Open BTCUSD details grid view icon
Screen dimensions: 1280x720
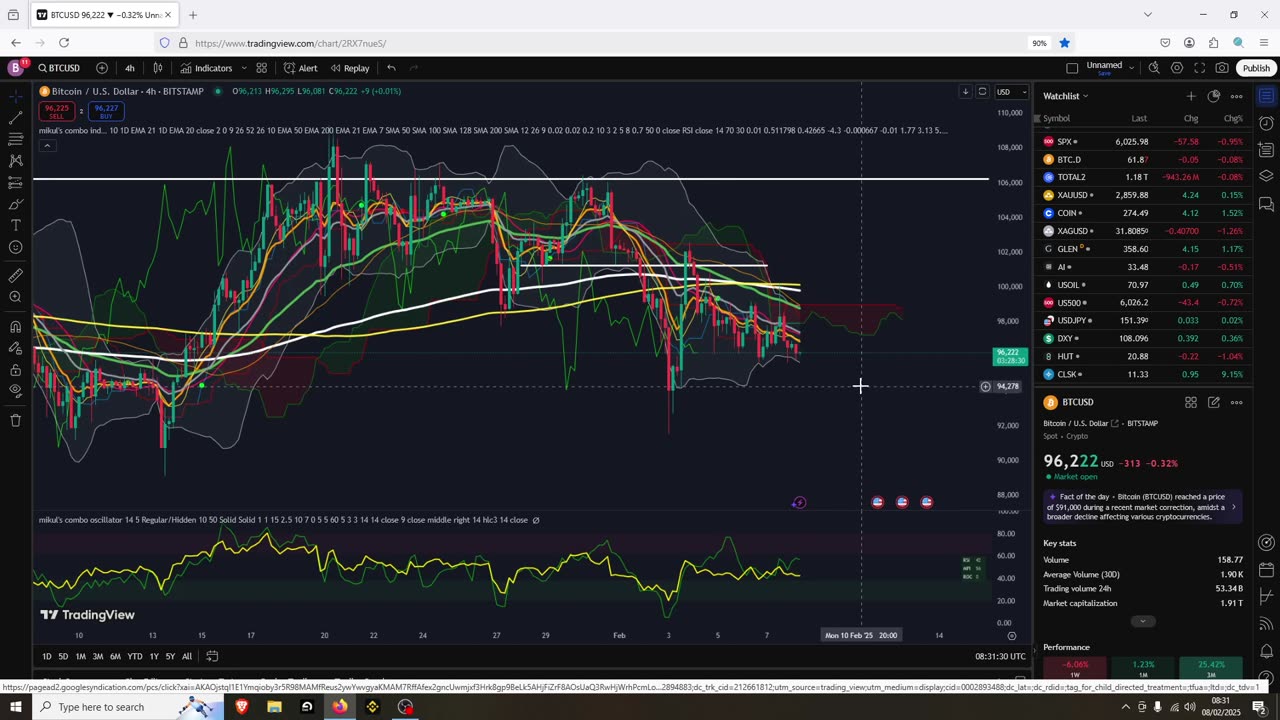(1191, 402)
